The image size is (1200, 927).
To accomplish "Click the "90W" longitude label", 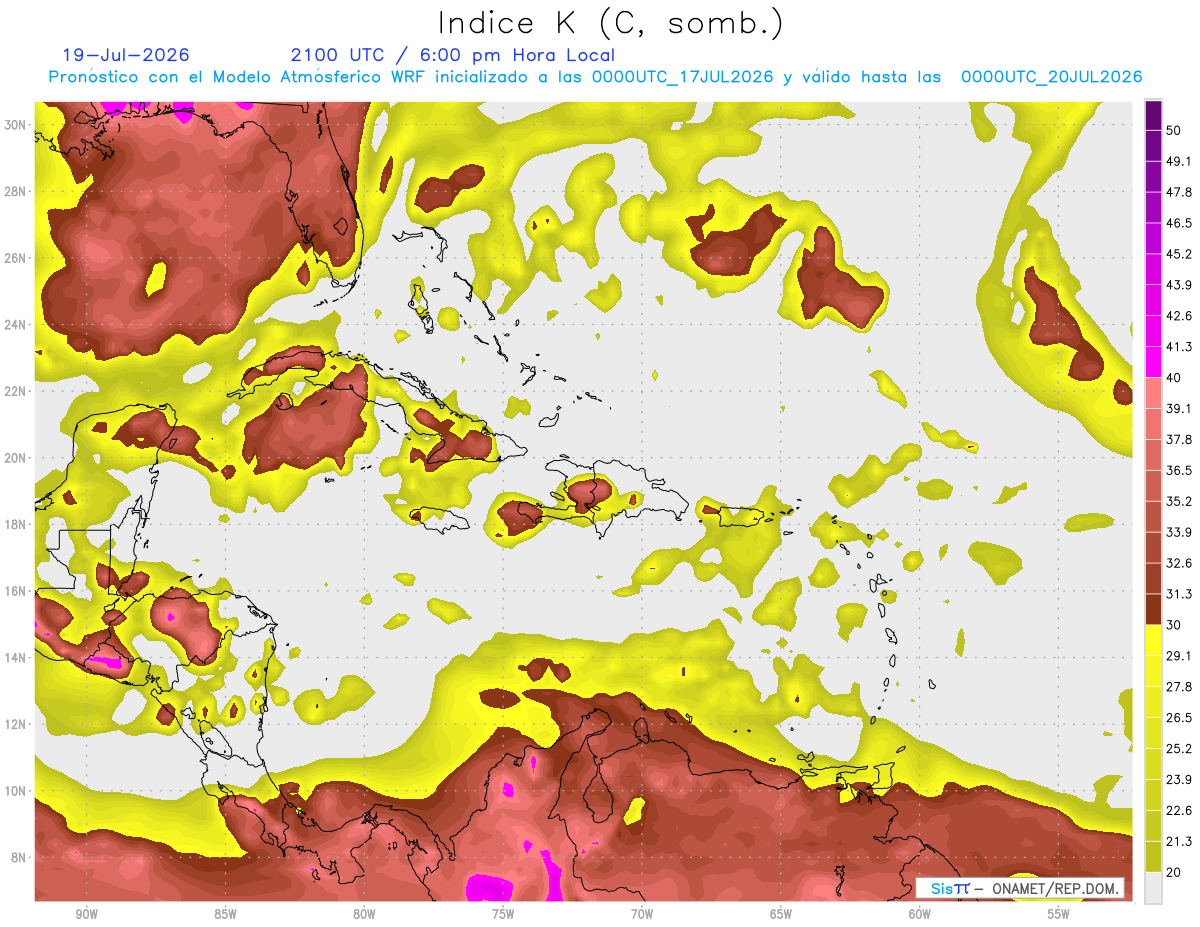I will 87,915.
